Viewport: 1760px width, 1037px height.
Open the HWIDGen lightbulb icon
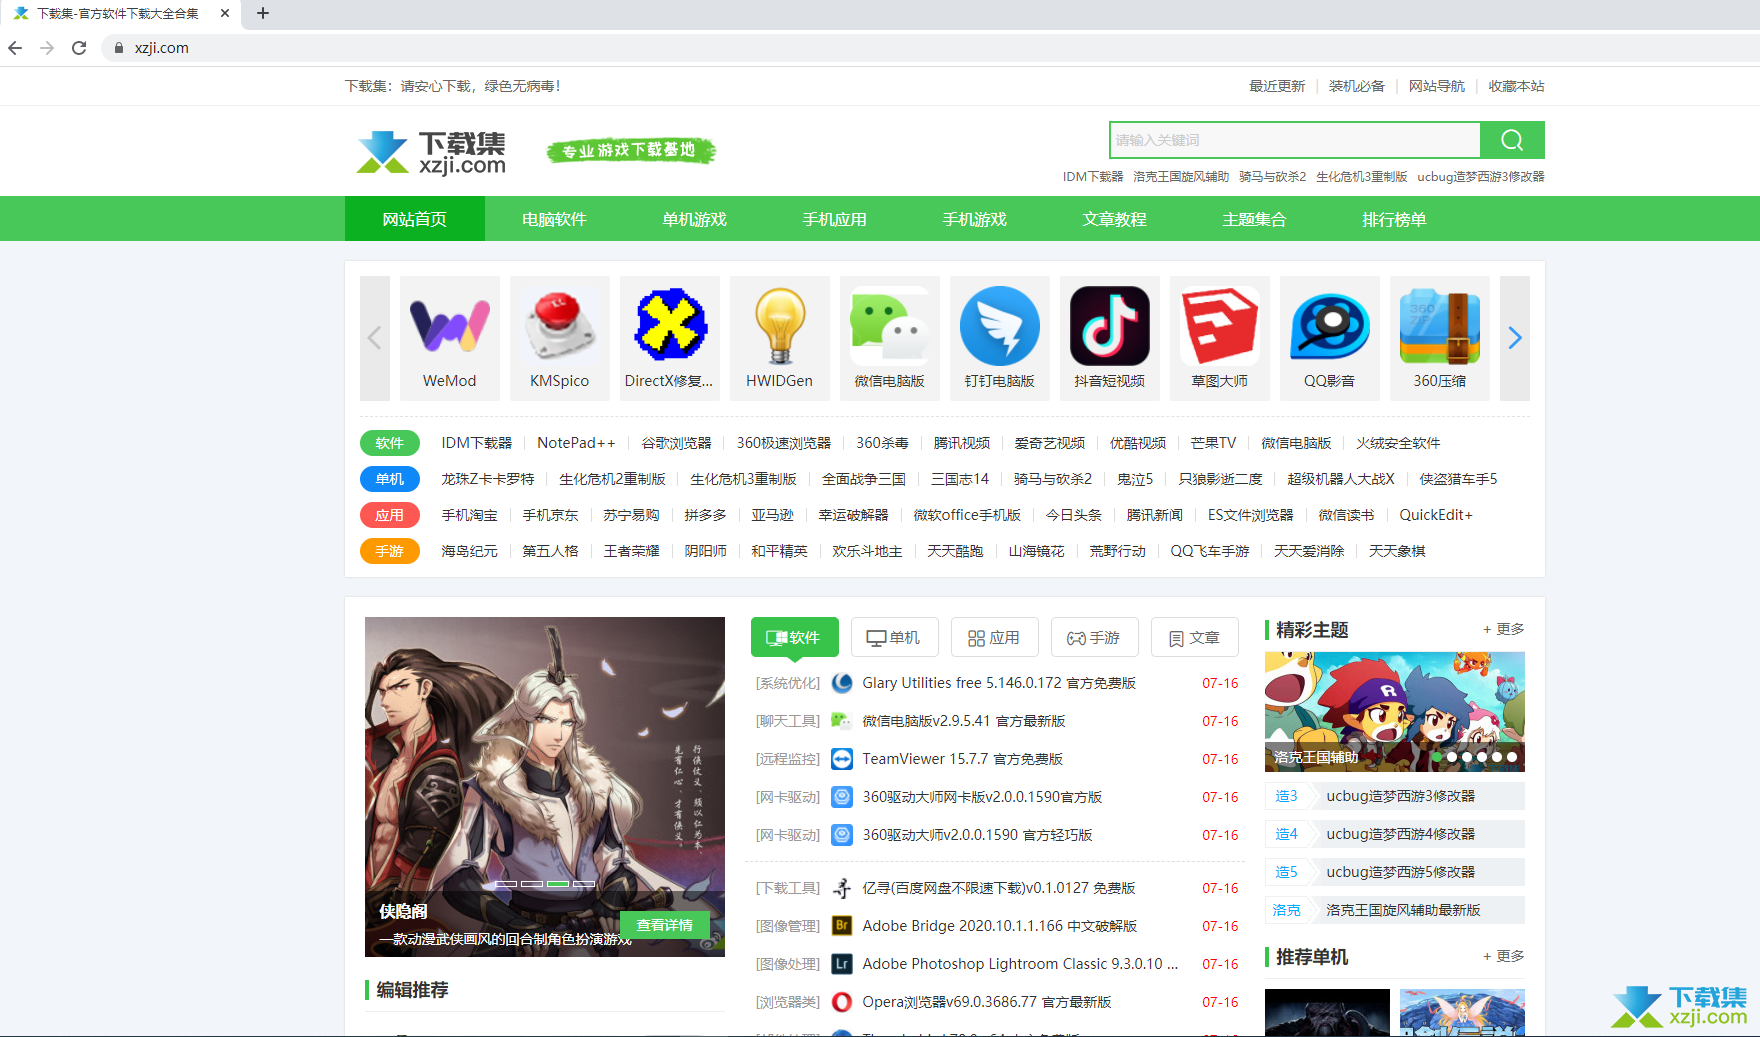click(x=780, y=326)
